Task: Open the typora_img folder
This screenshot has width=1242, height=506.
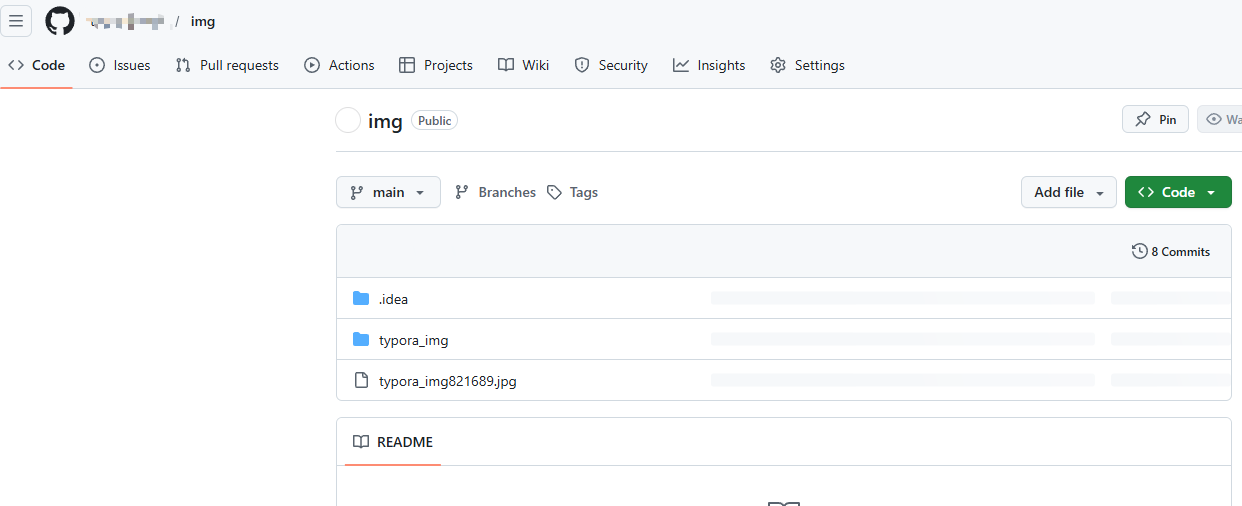Action: 413,340
